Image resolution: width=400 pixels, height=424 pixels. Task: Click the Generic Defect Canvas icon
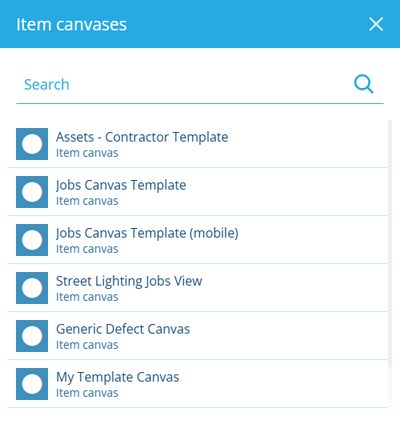(x=32, y=336)
